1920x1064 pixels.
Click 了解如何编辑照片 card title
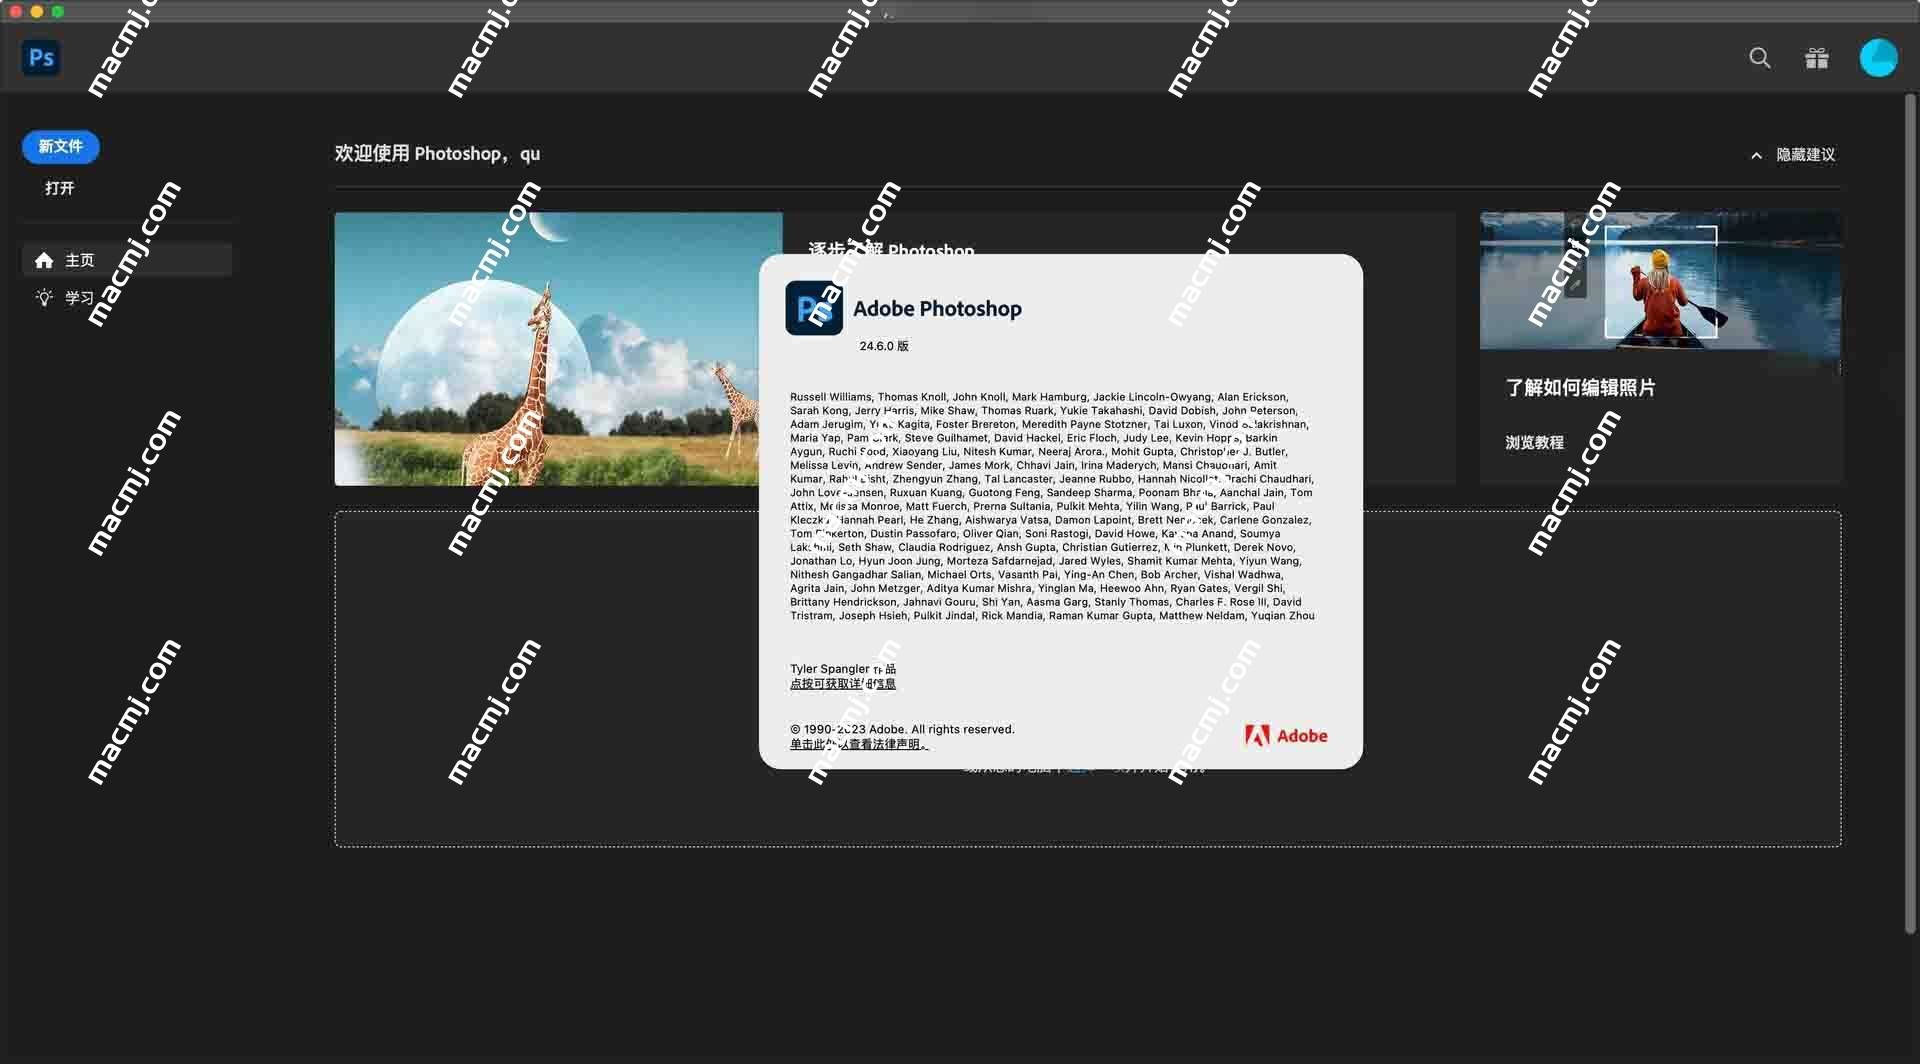tap(1580, 388)
